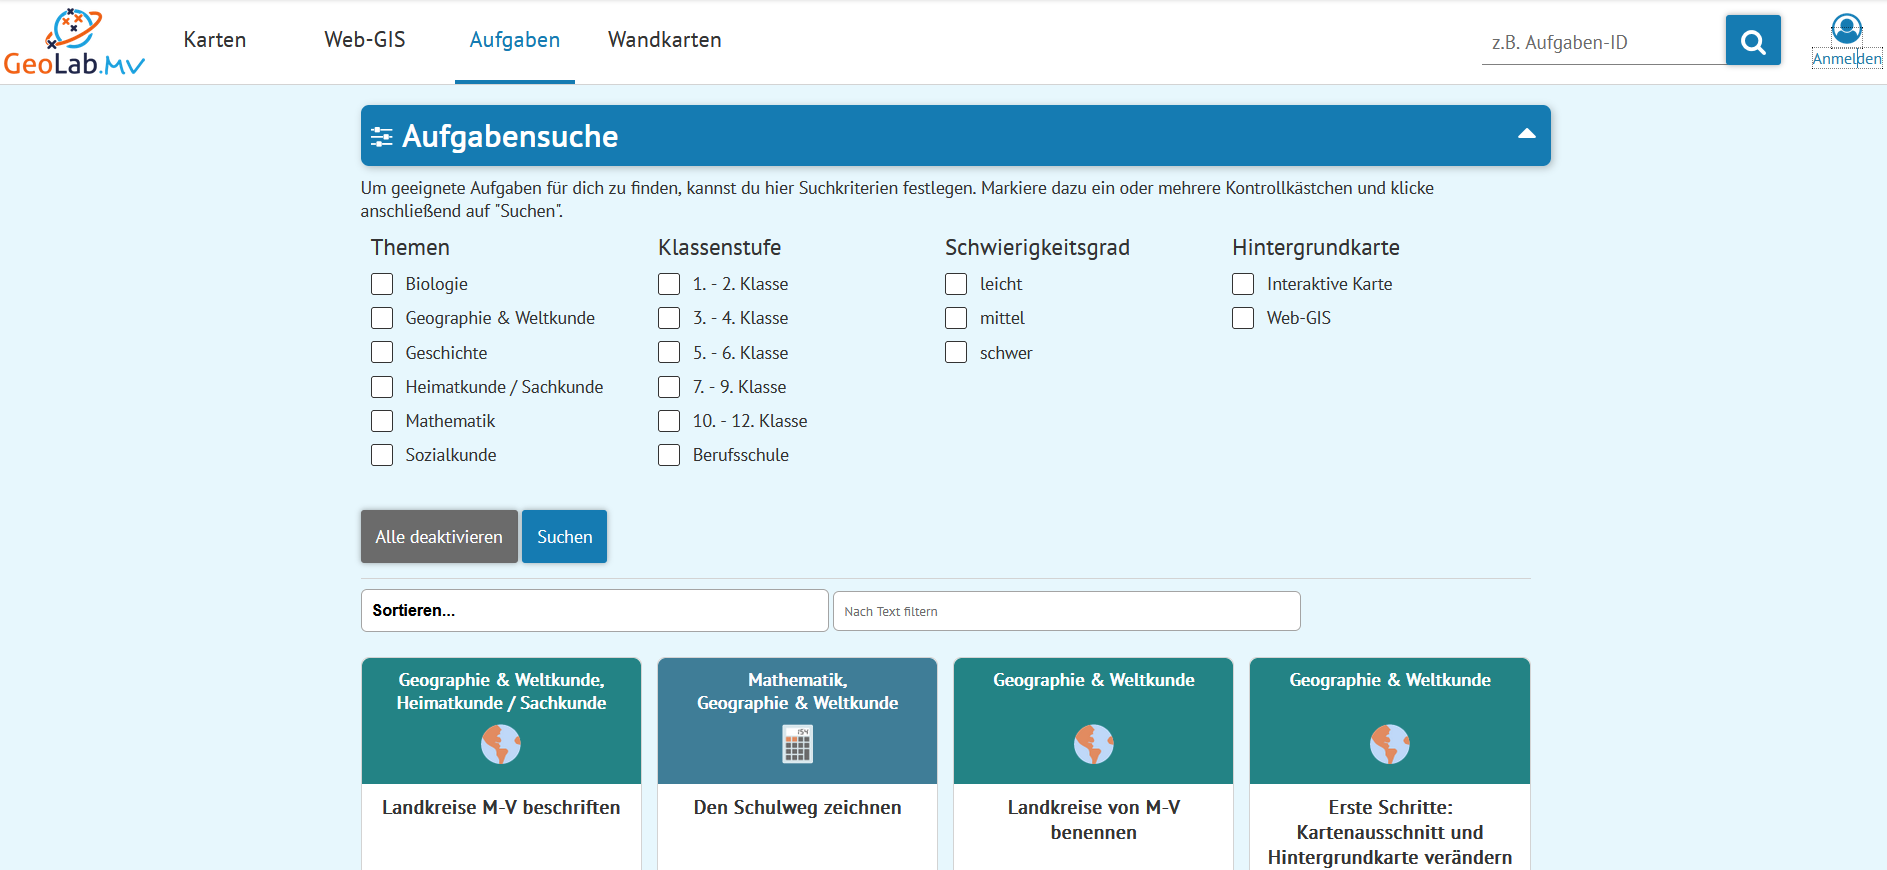The image size is (1887, 870).
Task: Click globe icon on Erste Schritte card
Action: point(1389,744)
